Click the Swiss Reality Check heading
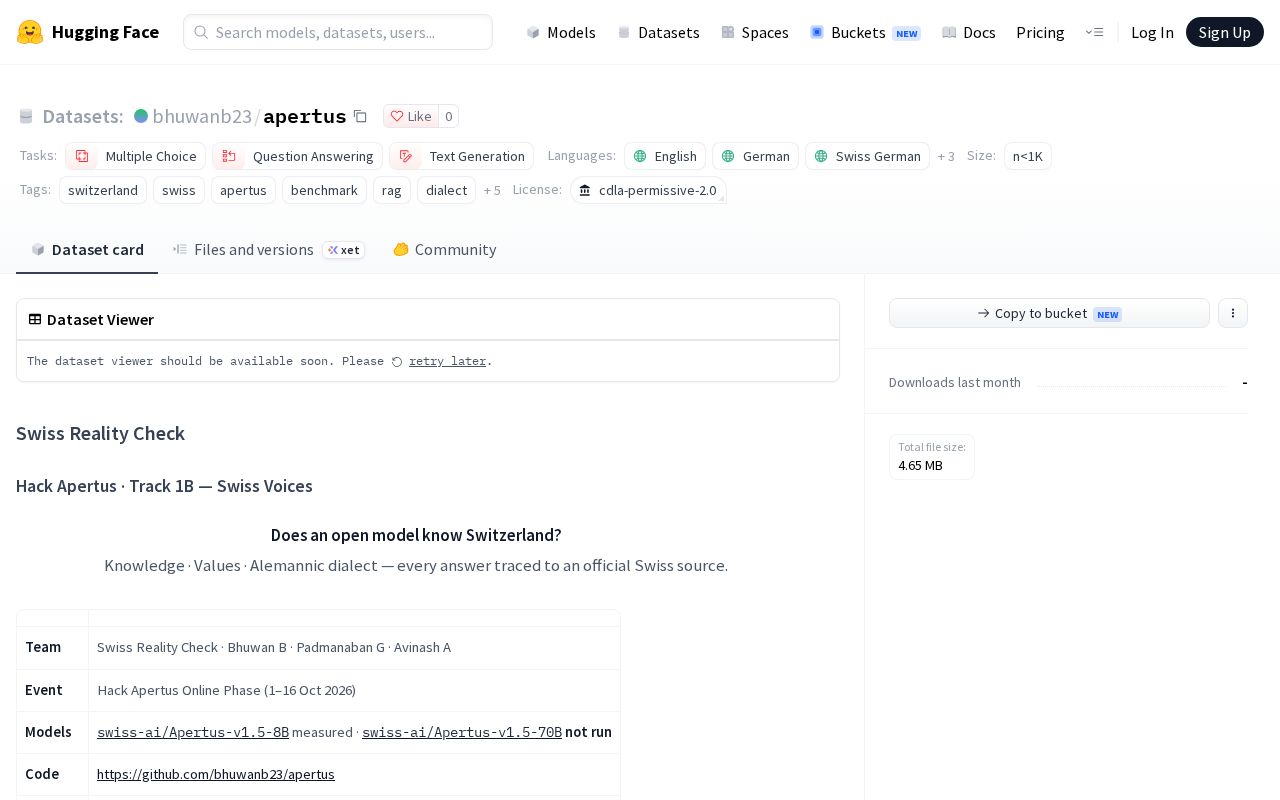 click(x=100, y=433)
